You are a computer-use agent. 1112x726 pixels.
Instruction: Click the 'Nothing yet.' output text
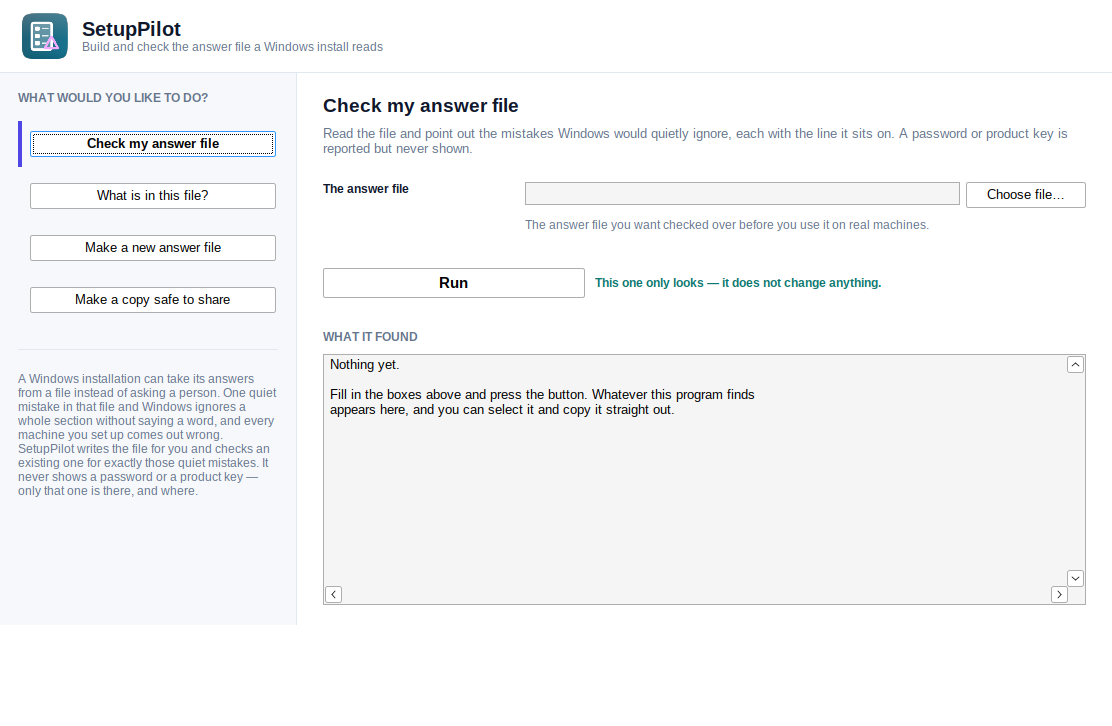365,364
